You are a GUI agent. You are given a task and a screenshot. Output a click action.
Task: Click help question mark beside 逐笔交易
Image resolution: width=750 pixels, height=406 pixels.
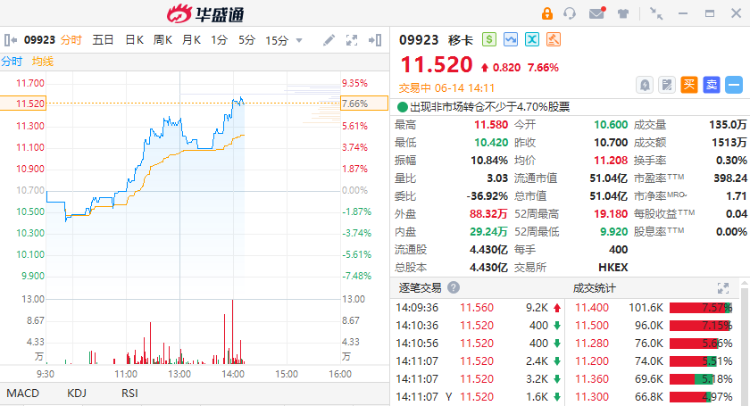453,287
